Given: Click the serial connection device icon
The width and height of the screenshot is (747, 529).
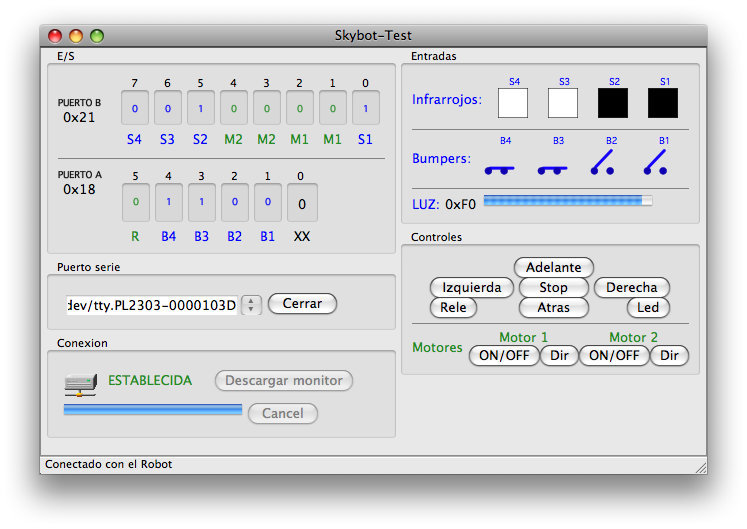Looking at the screenshot, I should pos(79,382).
